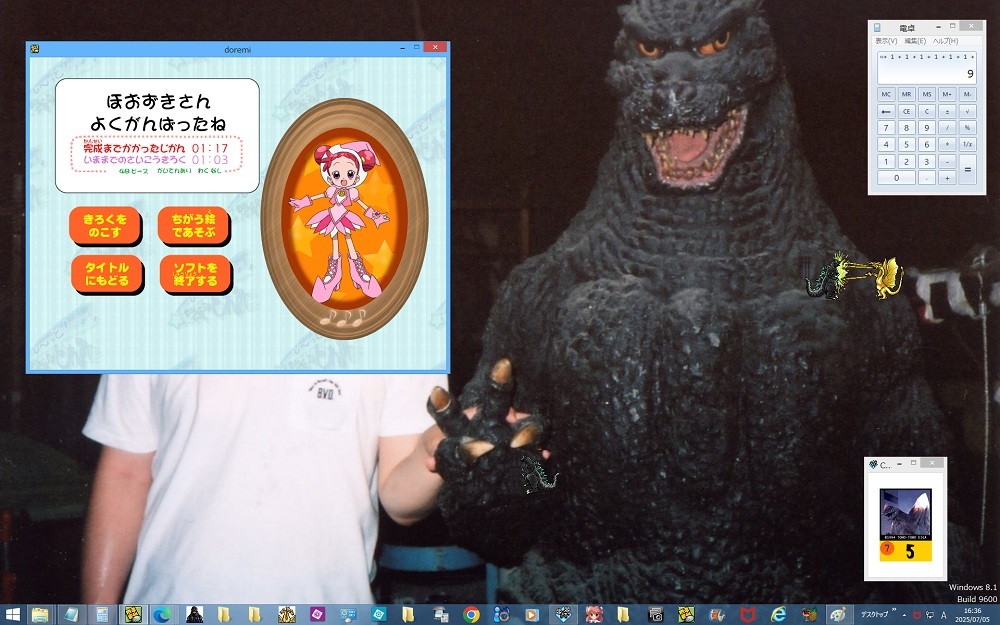The image size is (1000, 625).
Task: Click the plus key on calculator
Action: pyautogui.click(x=947, y=178)
